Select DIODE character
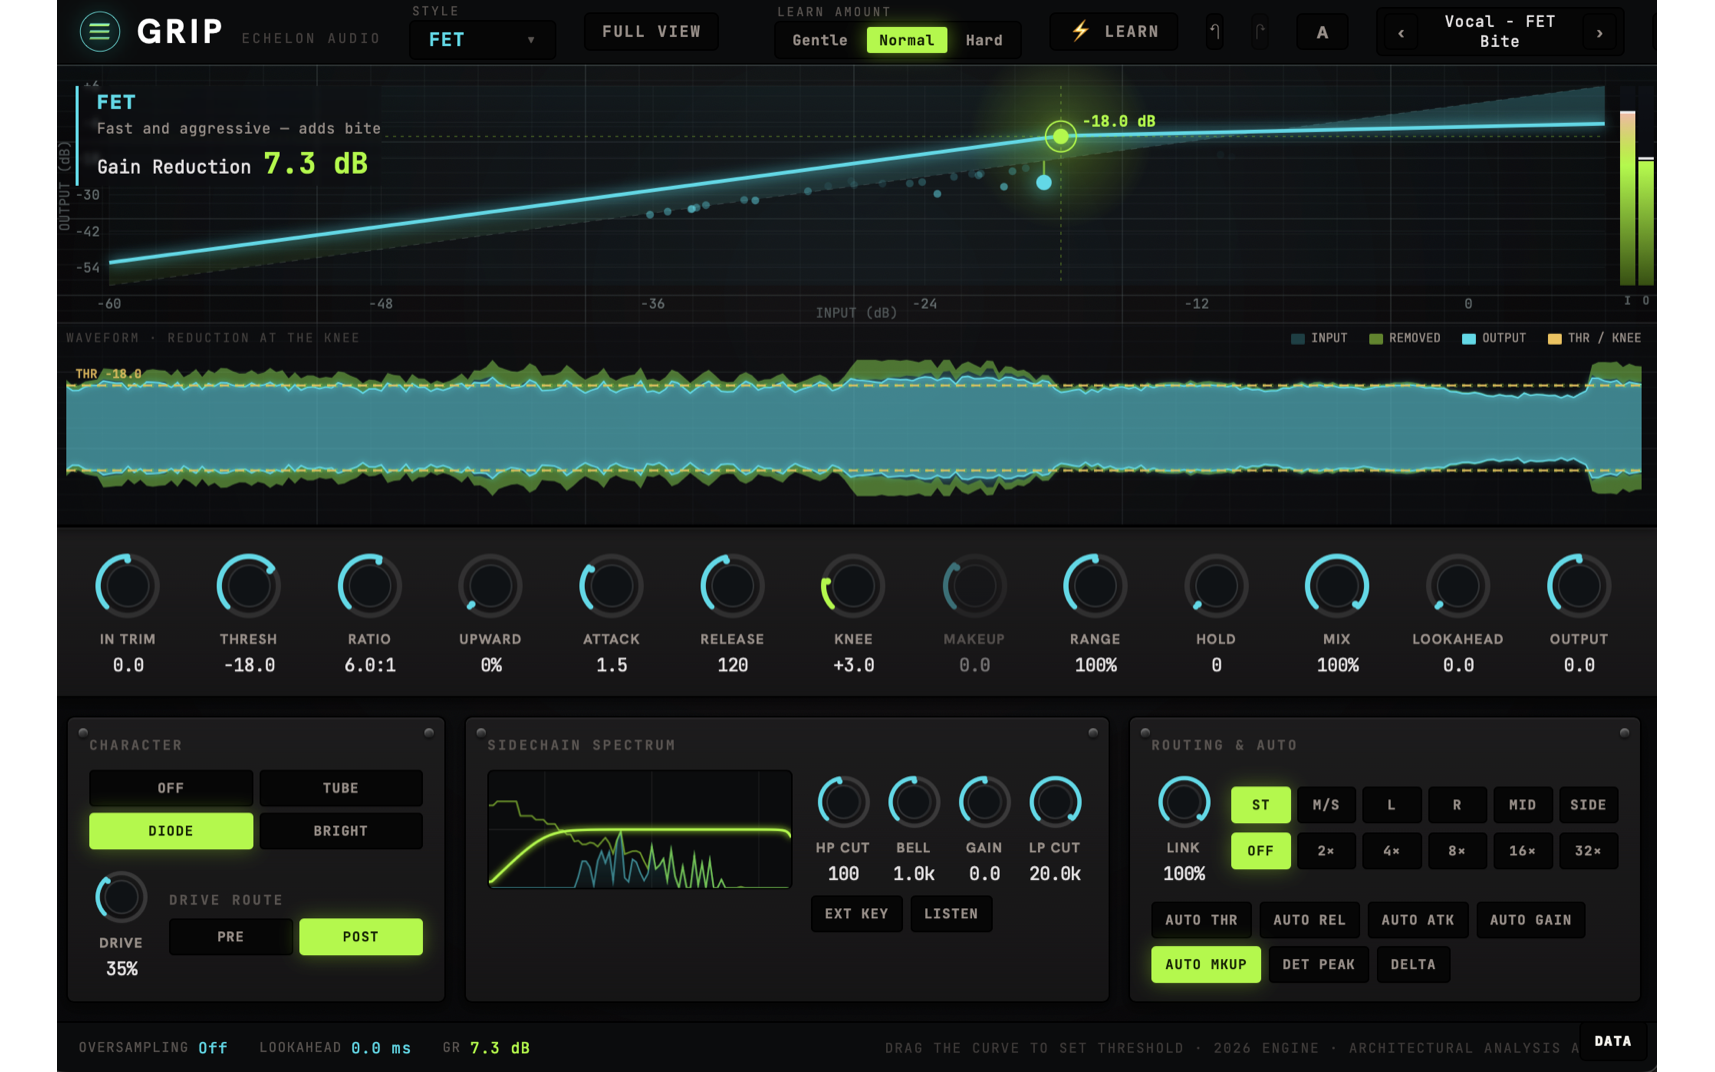This screenshot has width=1715, height=1072. click(x=171, y=831)
